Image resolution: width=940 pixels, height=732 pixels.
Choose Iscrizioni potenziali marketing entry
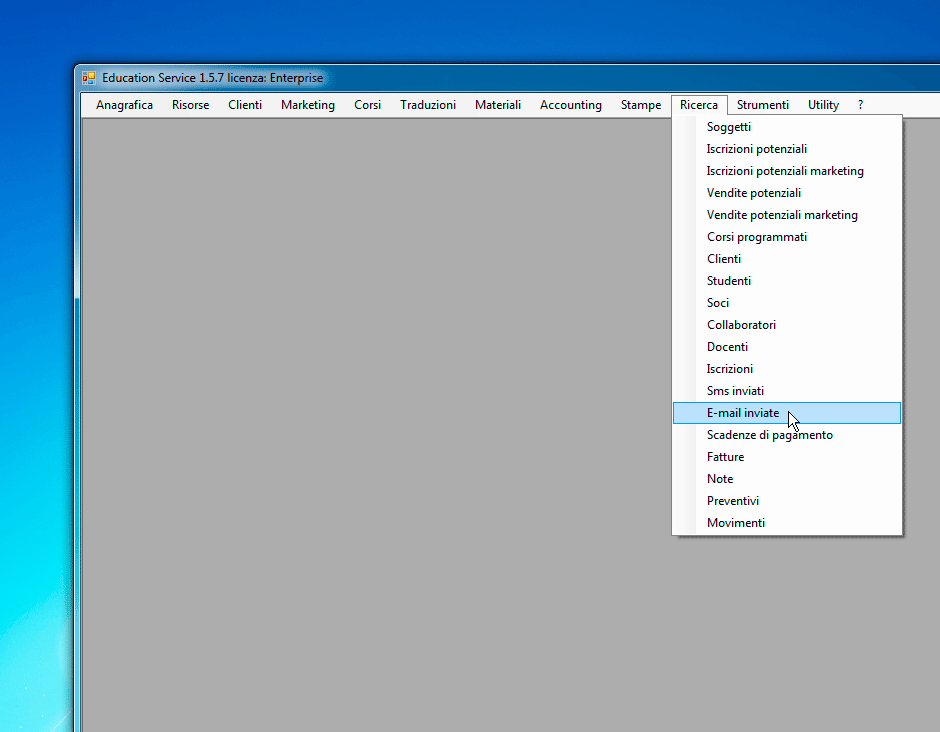pos(787,171)
